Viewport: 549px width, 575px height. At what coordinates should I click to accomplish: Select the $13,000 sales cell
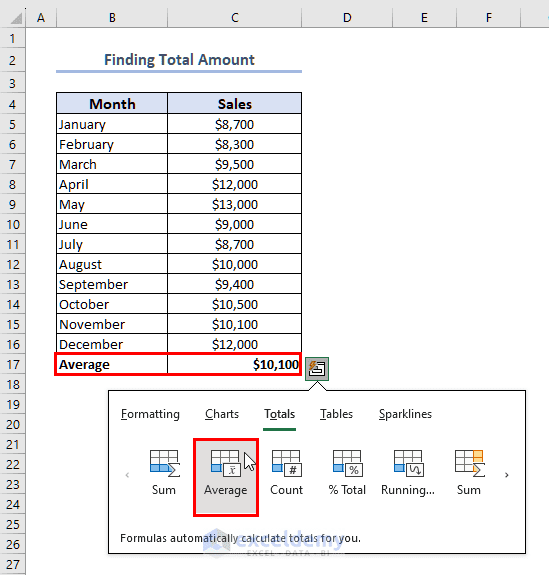[x=235, y=204]
